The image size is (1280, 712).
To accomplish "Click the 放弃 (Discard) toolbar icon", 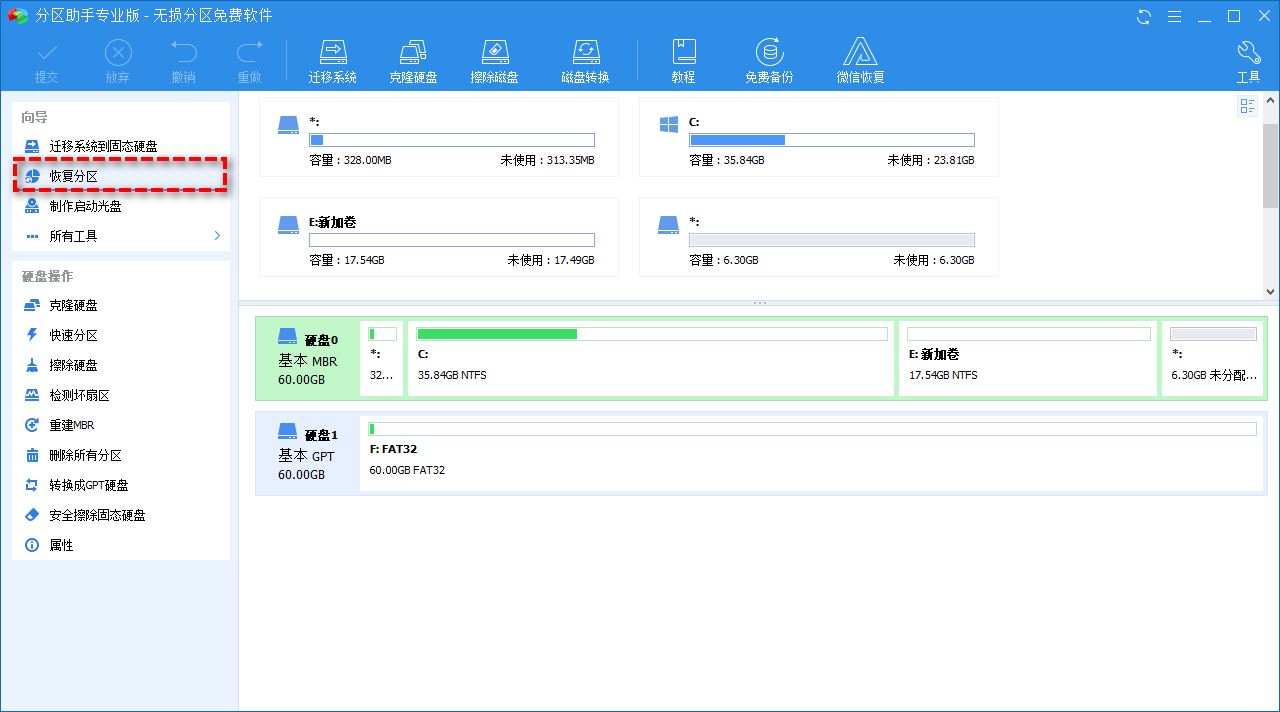I will click(117, 58).
